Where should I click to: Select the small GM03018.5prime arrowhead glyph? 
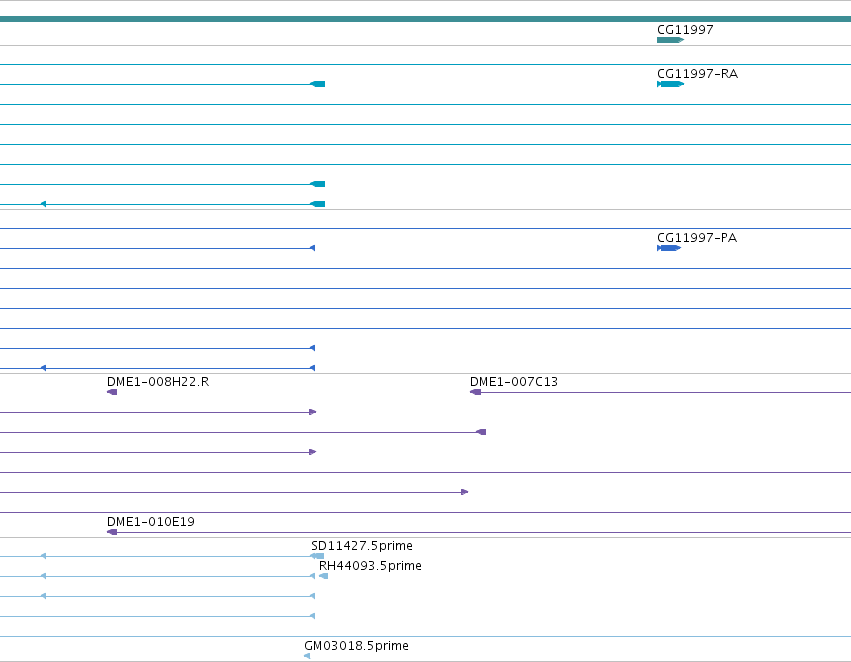click(307, 656)
